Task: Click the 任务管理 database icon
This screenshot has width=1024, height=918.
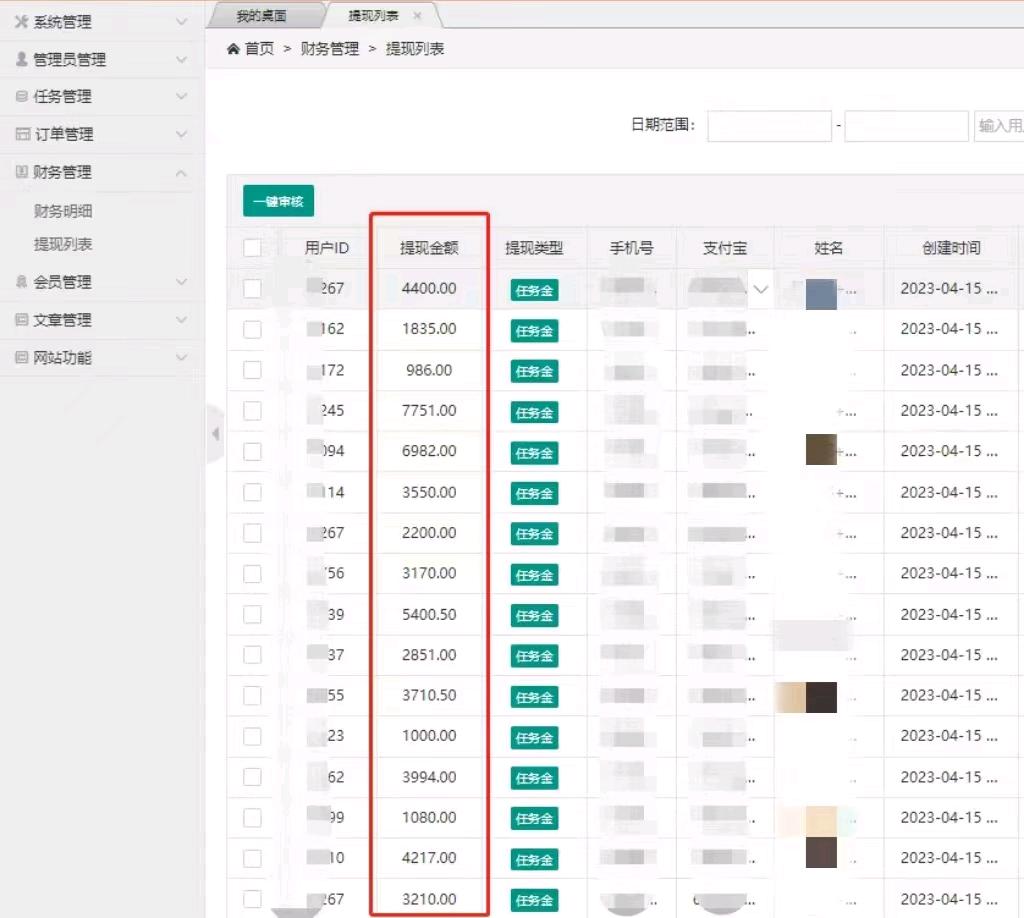Action: [21, 97]
